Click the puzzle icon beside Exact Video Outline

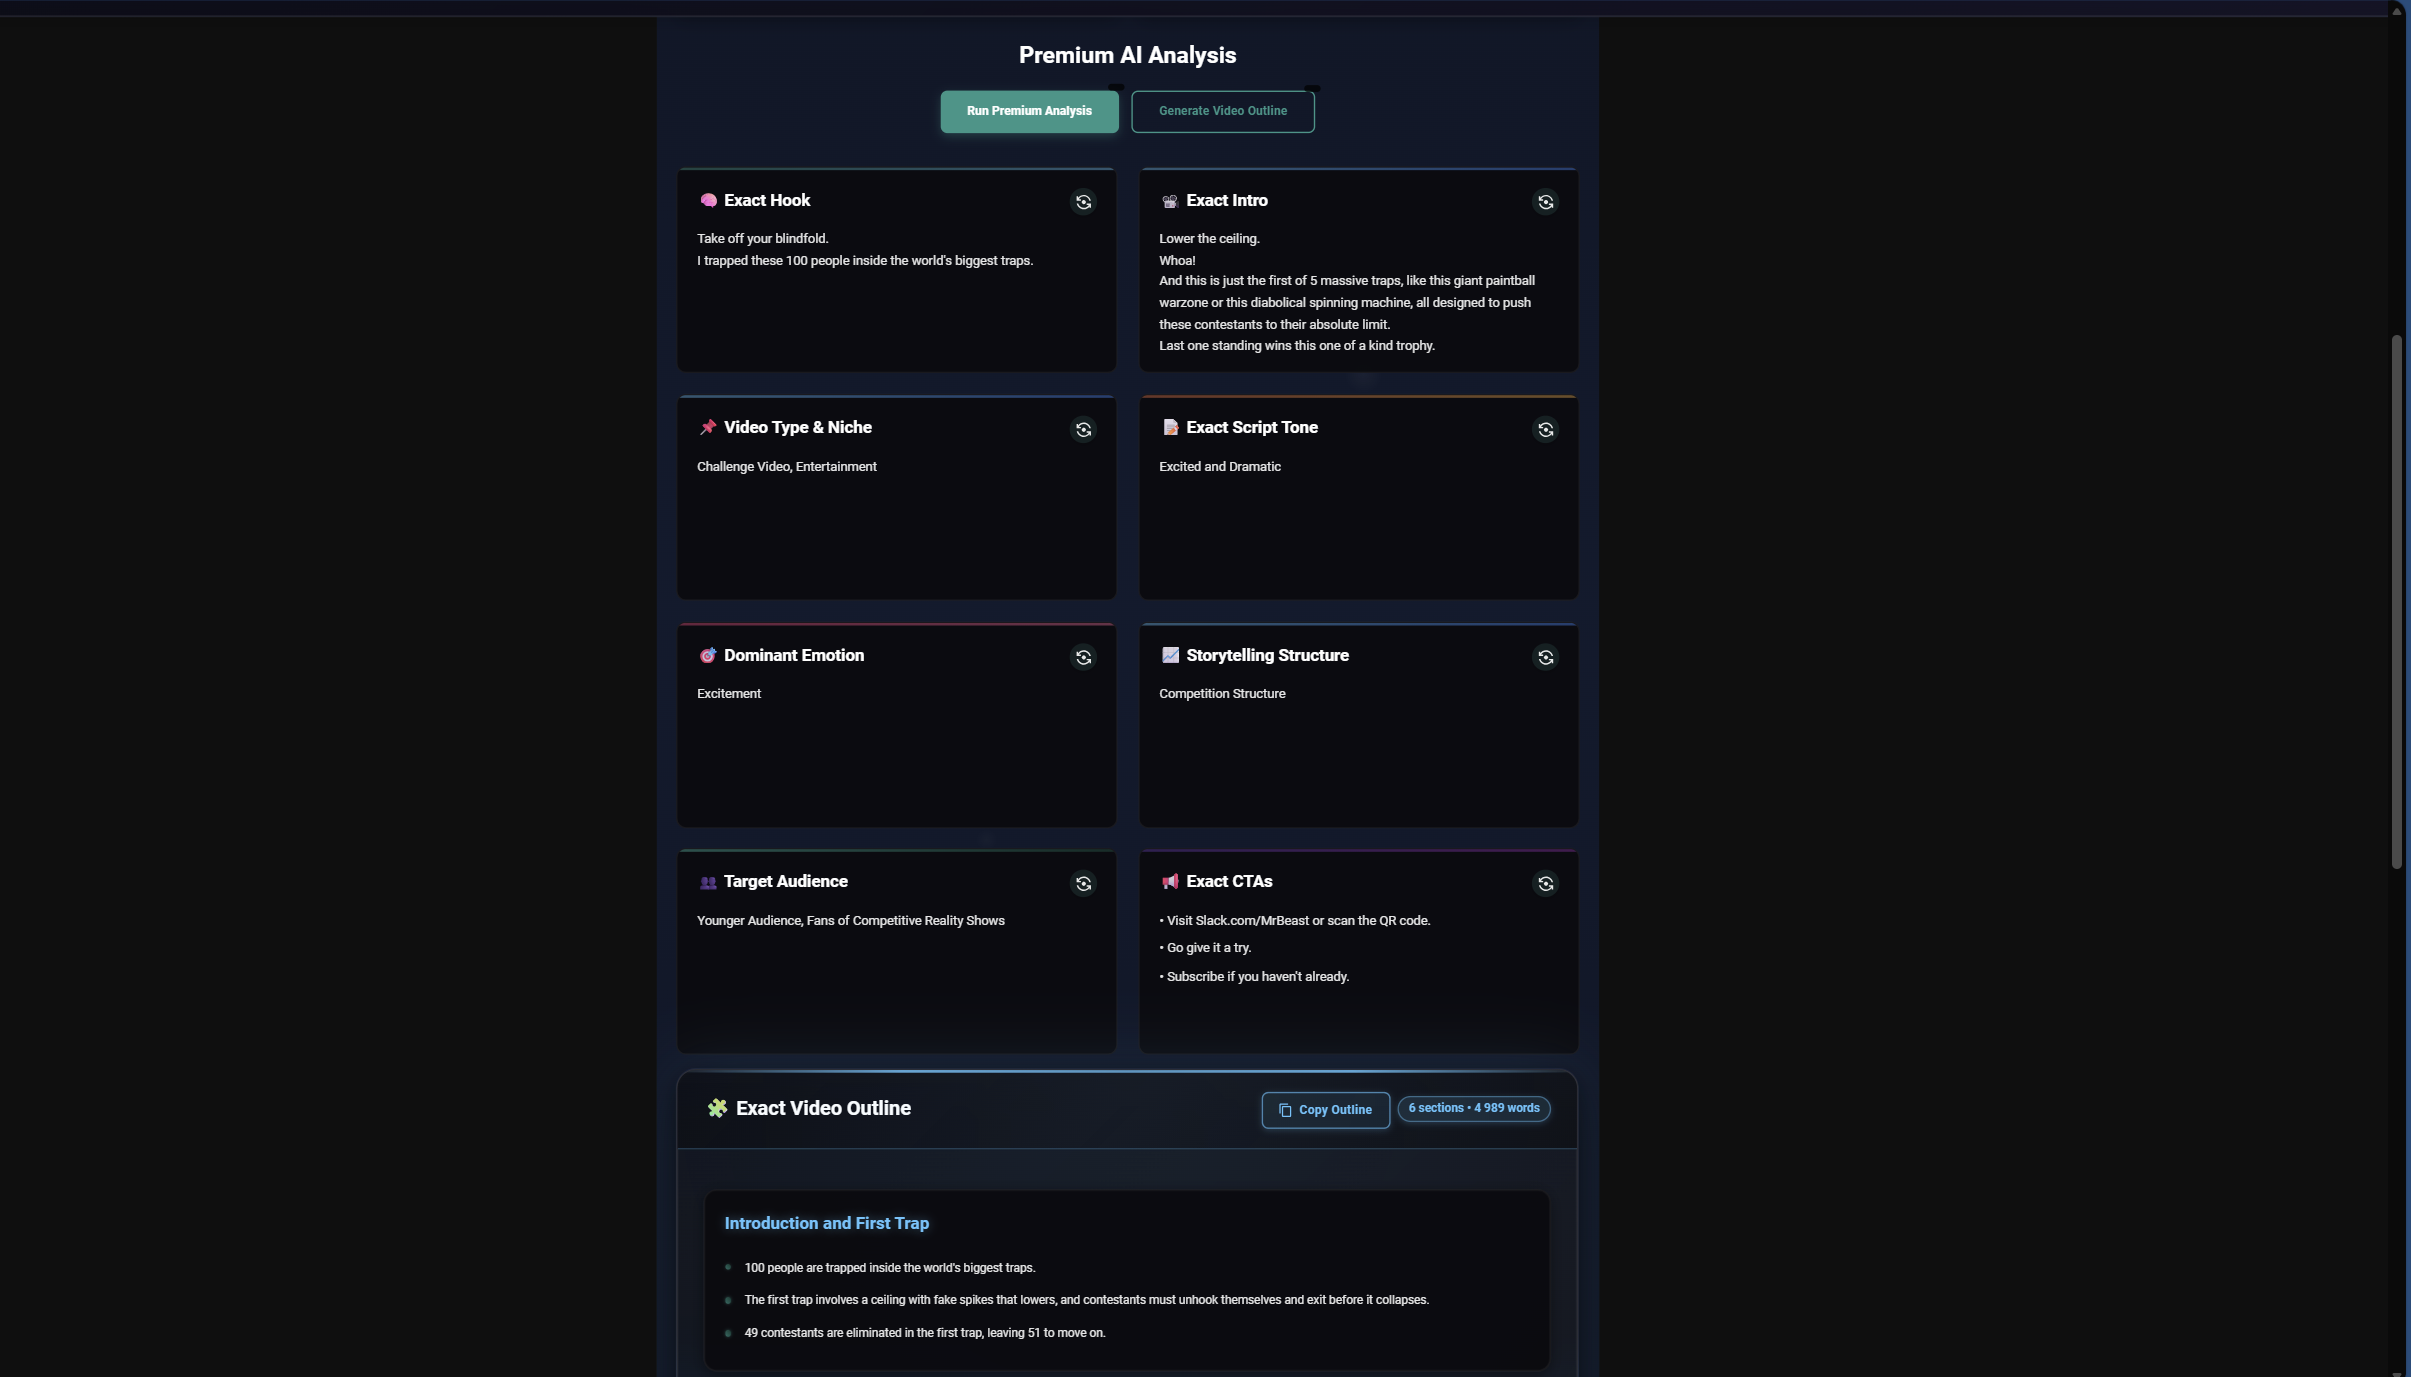click(x=717, y=1107)
